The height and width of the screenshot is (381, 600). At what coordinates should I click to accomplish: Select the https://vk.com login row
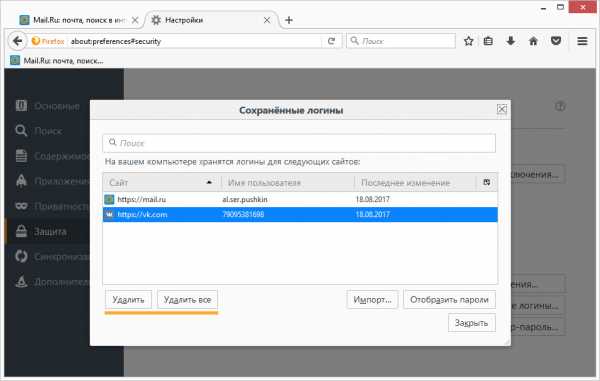coord(300,214)
